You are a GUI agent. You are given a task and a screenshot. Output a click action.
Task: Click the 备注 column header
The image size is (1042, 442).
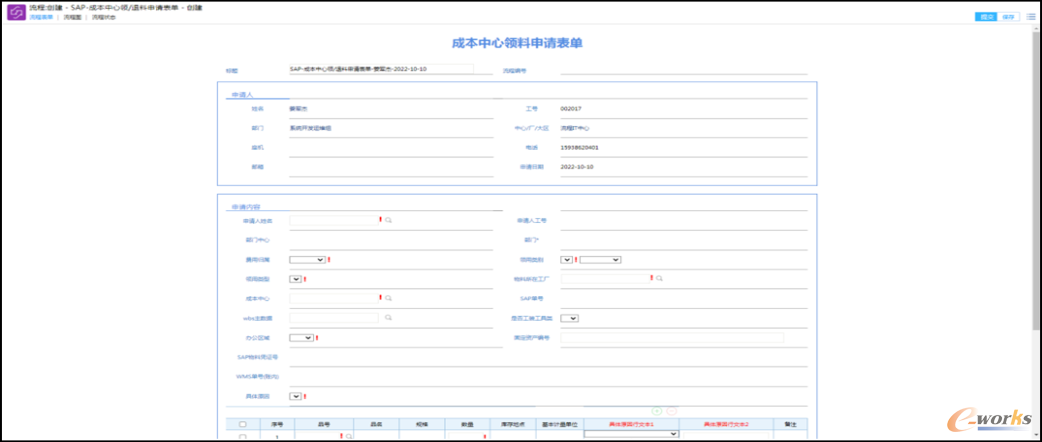pos(790,424)
